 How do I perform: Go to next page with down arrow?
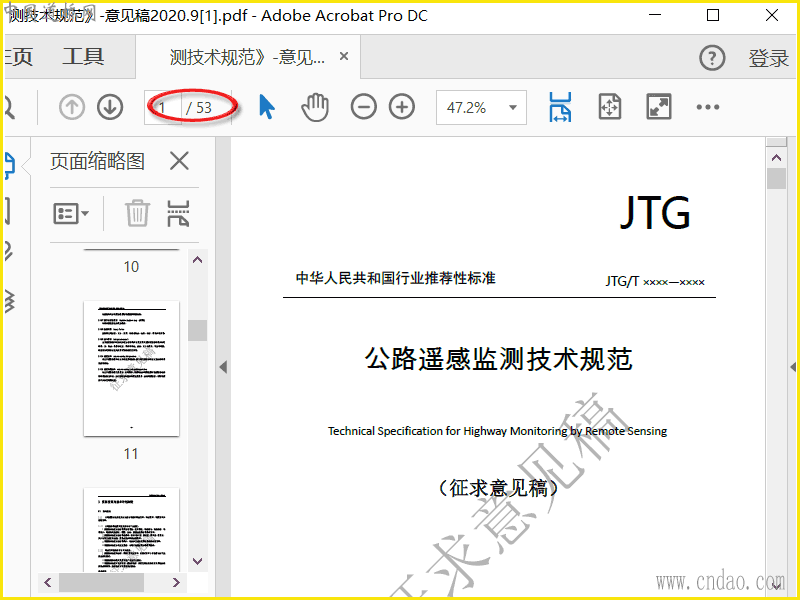pyautogui.click(x=110, y=108)
